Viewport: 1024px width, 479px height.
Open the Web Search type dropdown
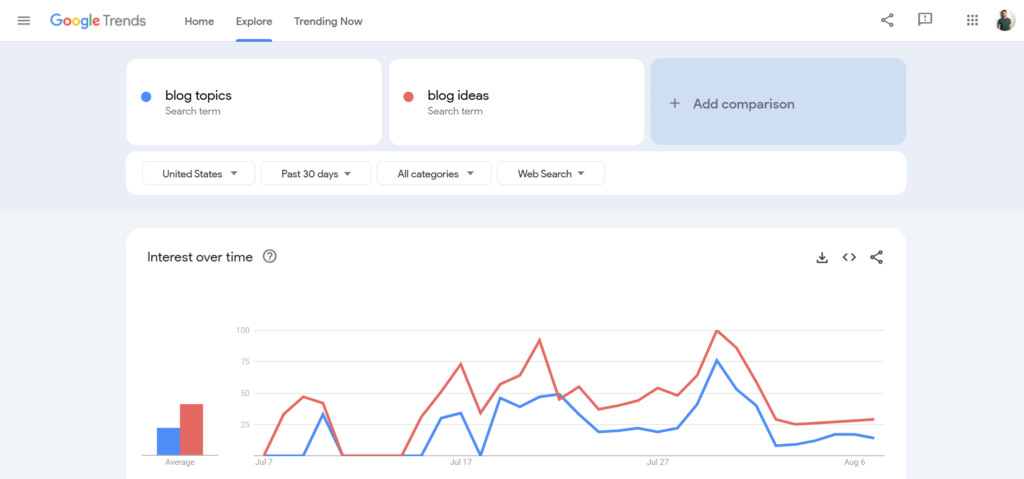coord(550,174)
